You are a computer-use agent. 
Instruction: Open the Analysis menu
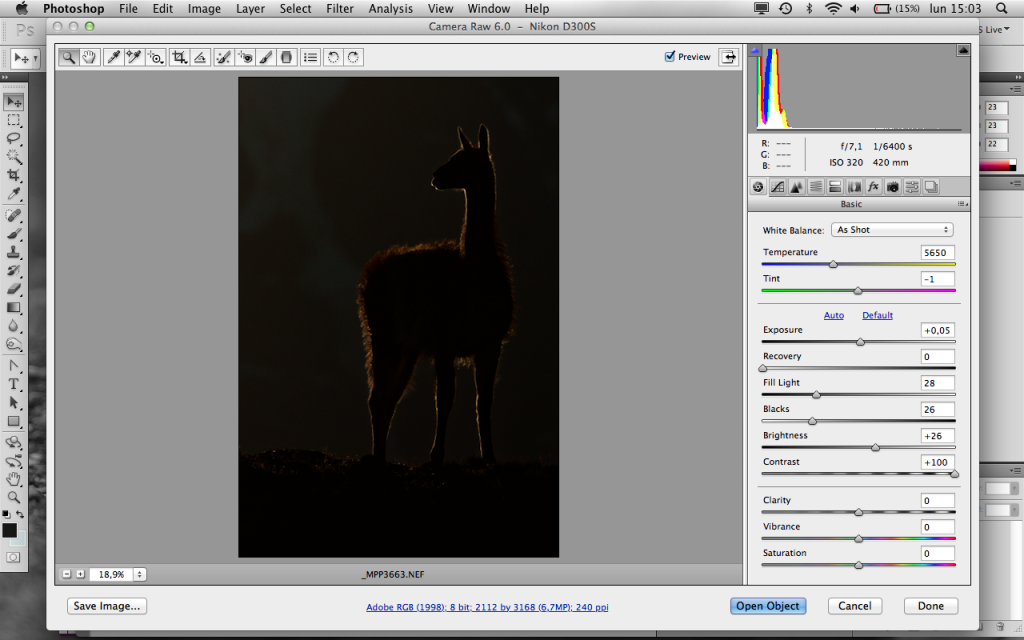tap(391, 8)
